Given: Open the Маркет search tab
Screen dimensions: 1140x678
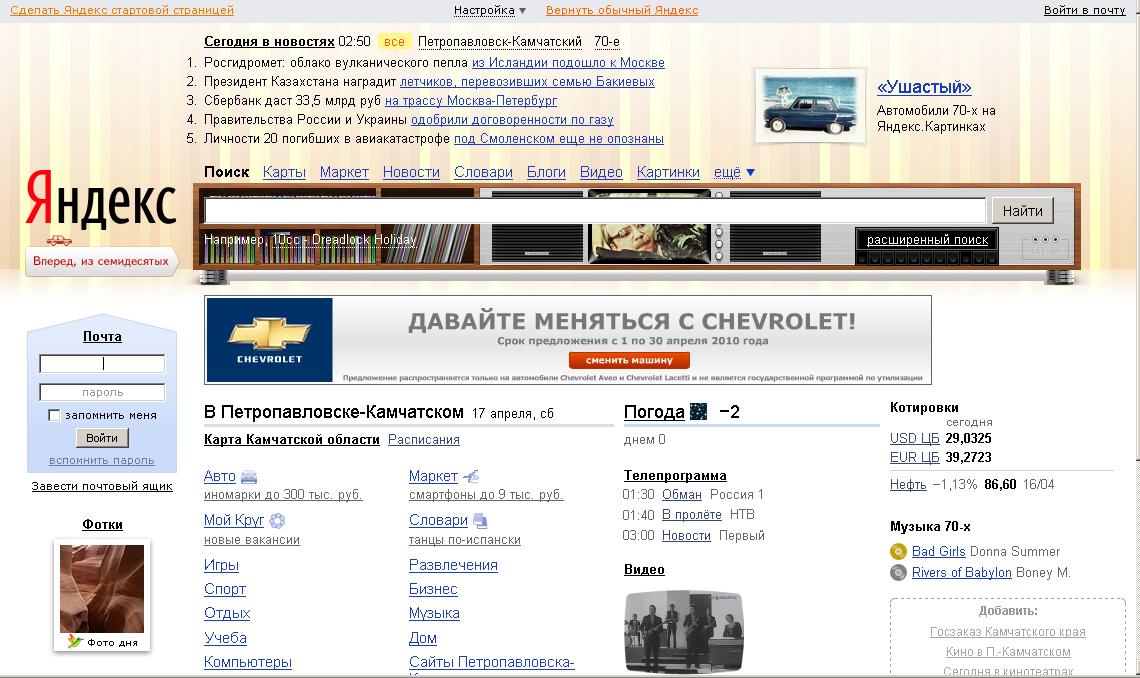Looking at the screenshot, I should [x=344, y=172].
